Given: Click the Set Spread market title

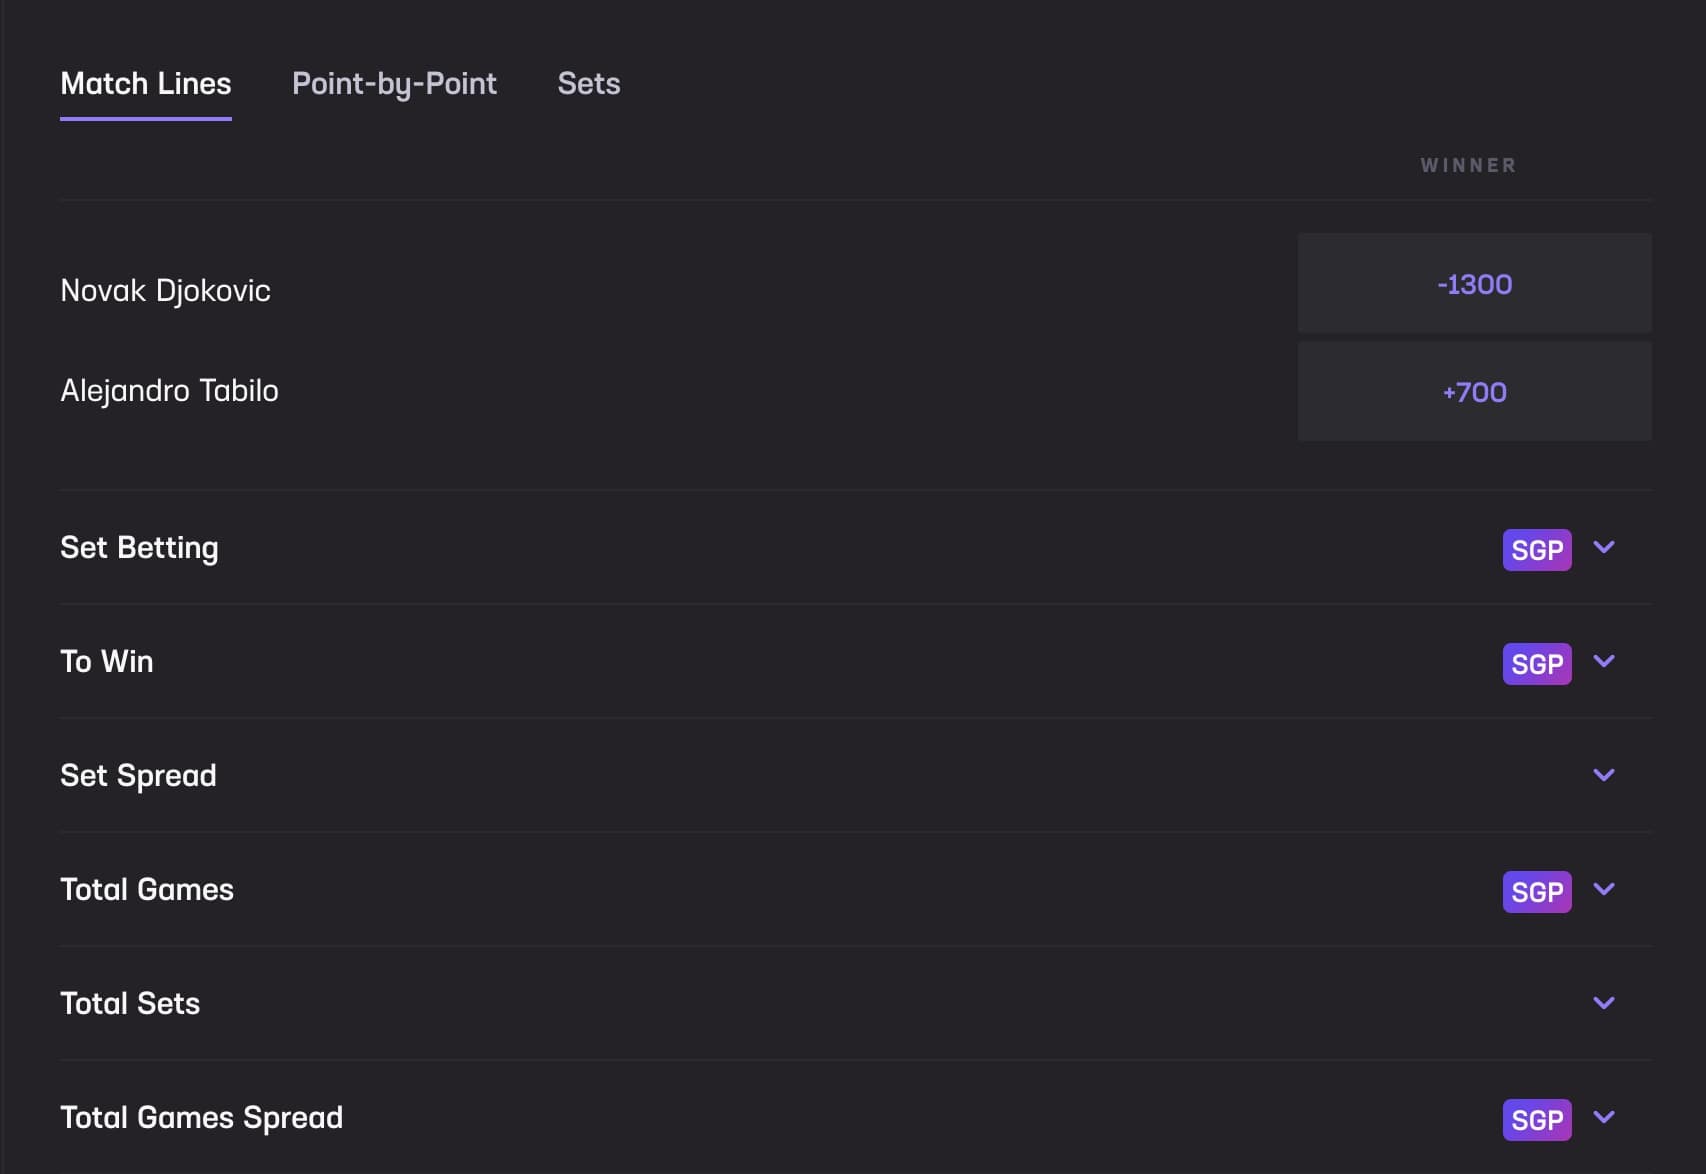Looking at the screenshot, I should tap(138, 776).
